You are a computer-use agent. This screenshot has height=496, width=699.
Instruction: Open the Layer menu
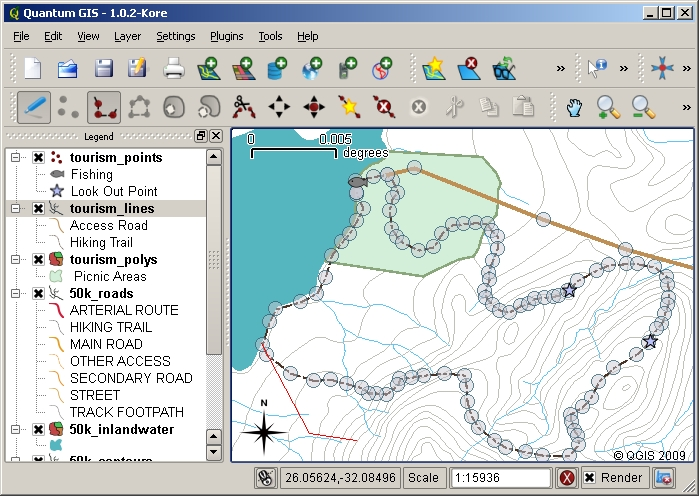pos(127,36)
